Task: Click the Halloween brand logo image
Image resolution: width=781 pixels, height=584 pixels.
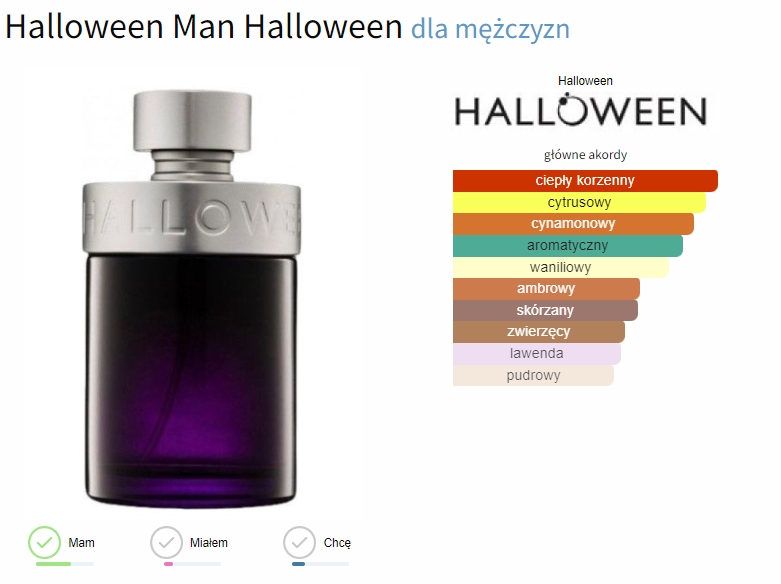Action: pyautogui.click(x=581, y=111)
